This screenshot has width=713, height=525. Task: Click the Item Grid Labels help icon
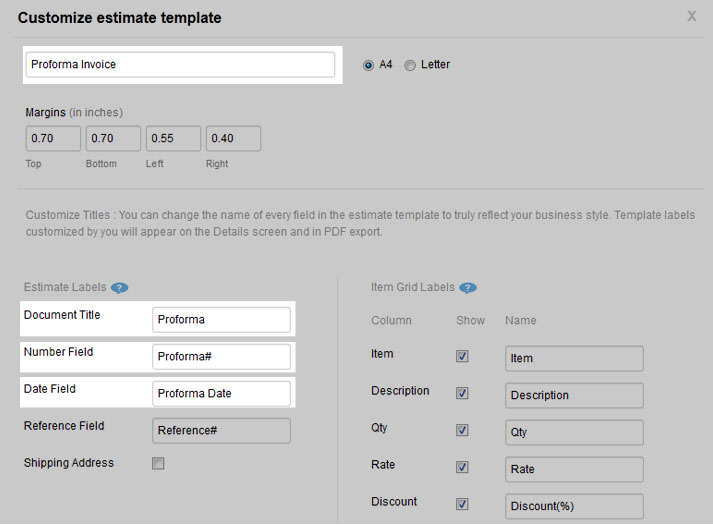468,288
